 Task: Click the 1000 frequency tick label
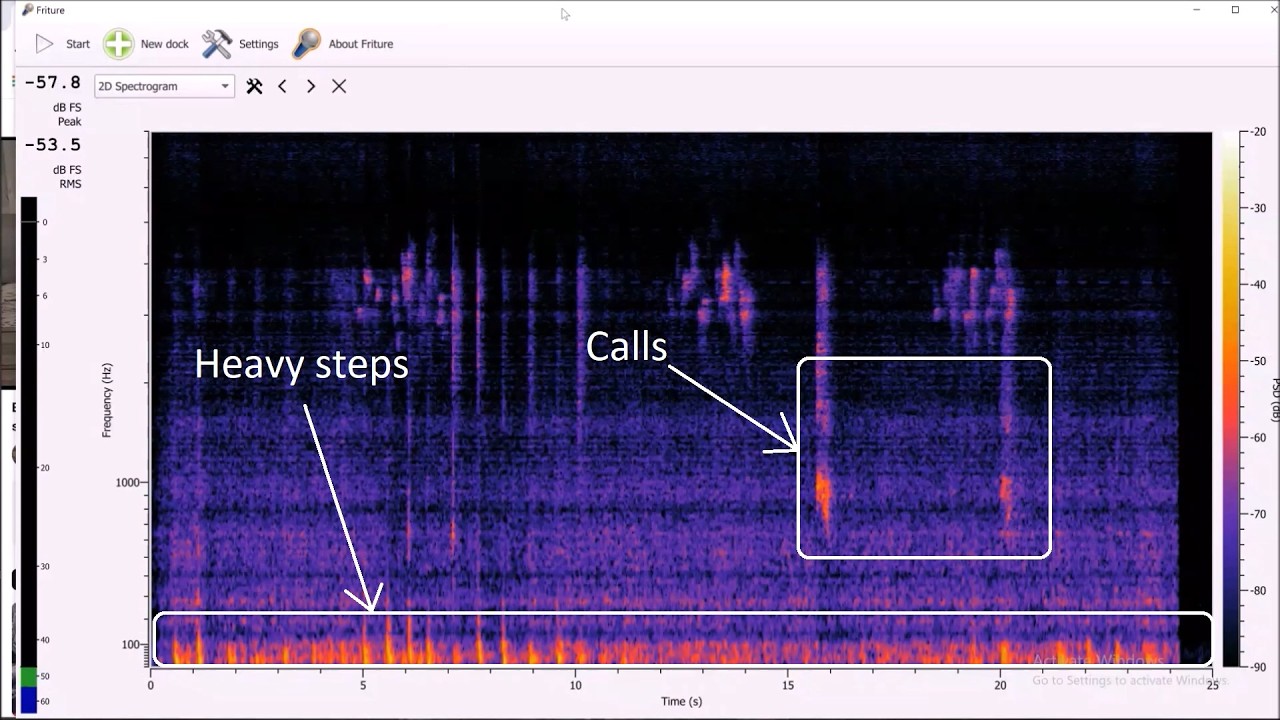[130, 482]
